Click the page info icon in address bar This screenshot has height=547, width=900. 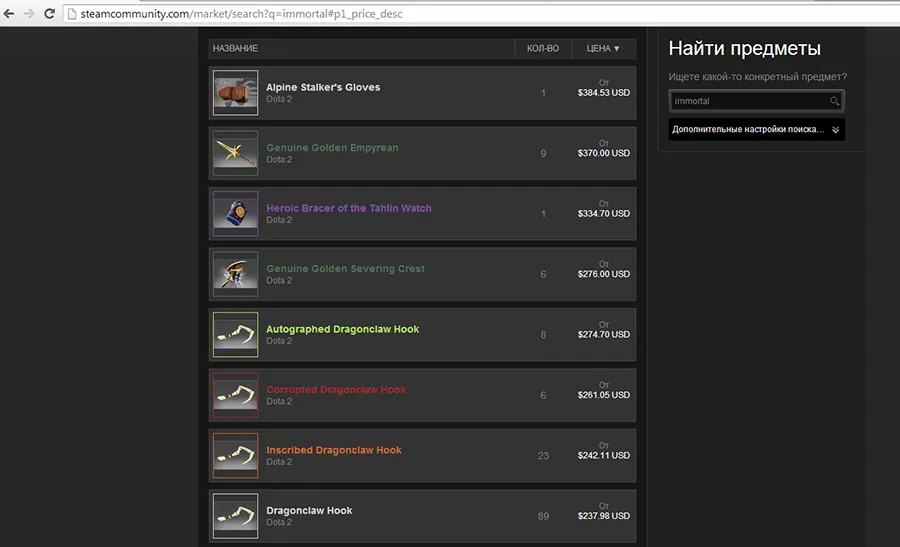click(x=72, y=14)
